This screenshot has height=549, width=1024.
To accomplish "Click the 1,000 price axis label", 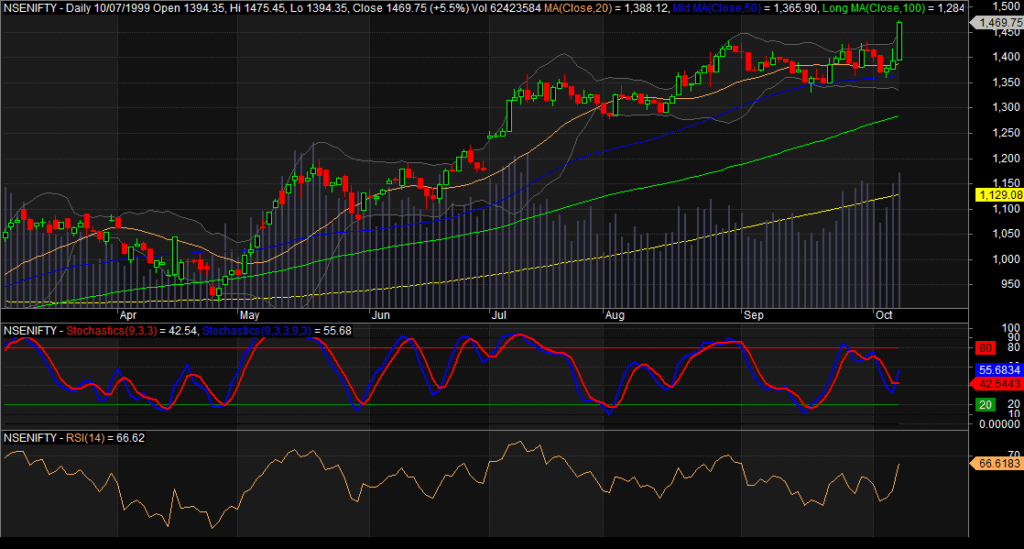I will point(1006,259).
